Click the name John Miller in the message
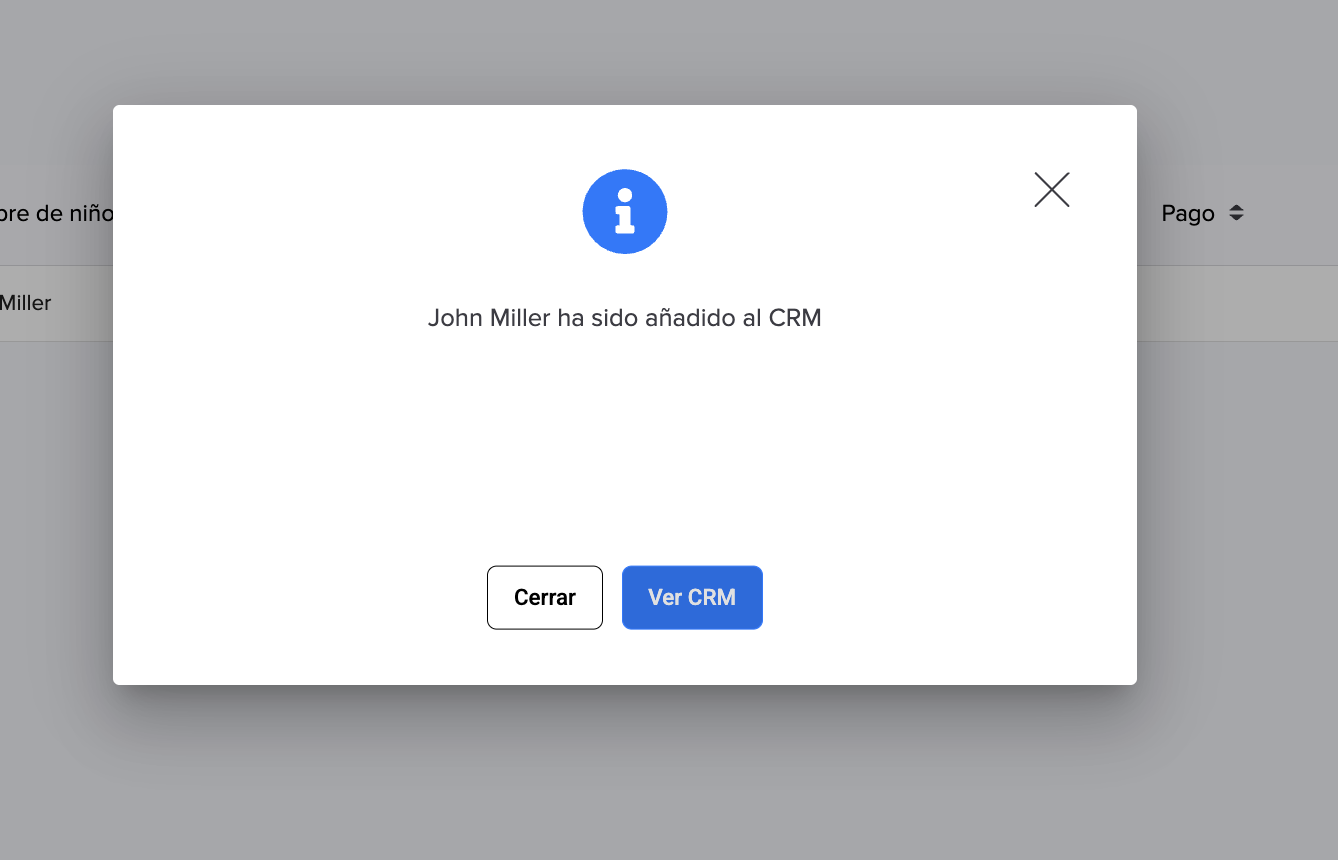 (489, 318)
